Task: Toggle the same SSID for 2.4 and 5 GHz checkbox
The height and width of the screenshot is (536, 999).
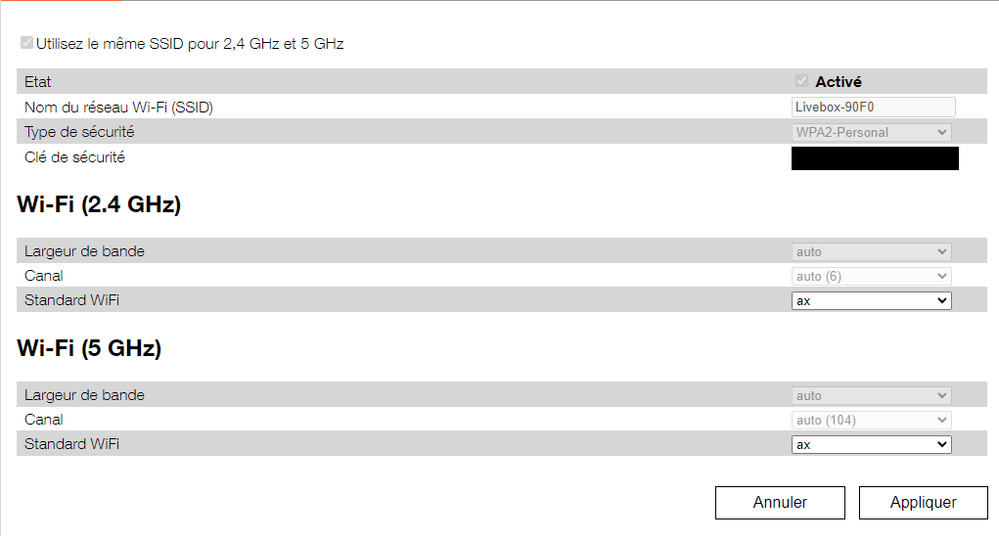Action: tap(27, 44)
